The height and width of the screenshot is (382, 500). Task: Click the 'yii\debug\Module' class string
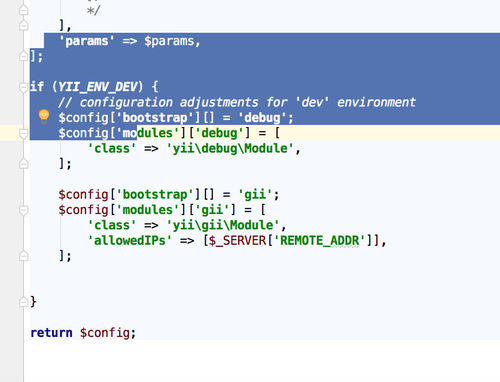pos(230,148)
